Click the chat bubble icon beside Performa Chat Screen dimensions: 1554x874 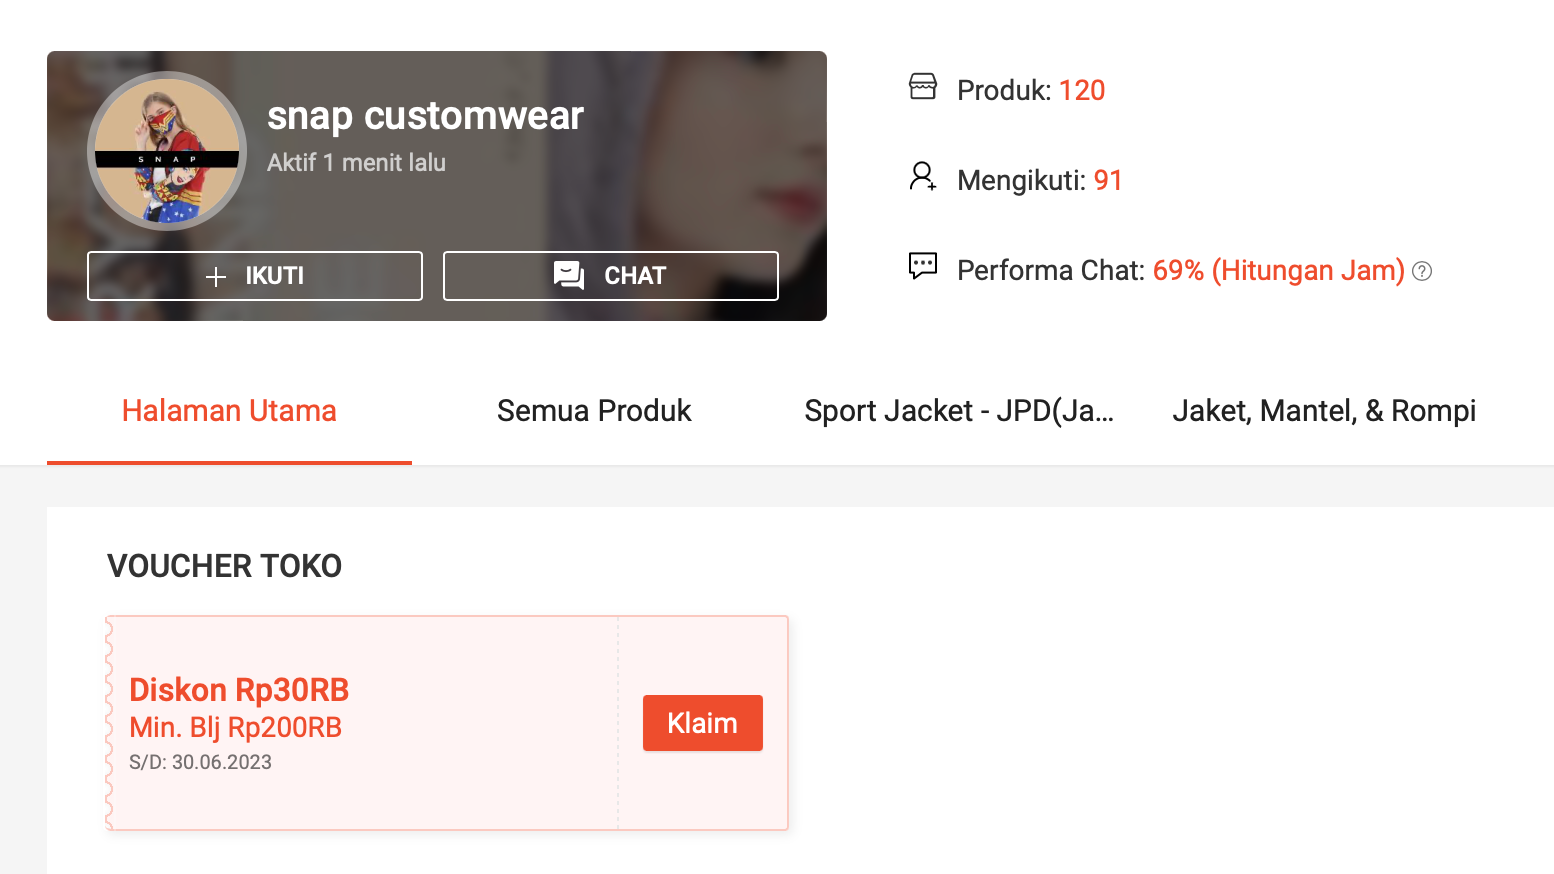(922, 266)
